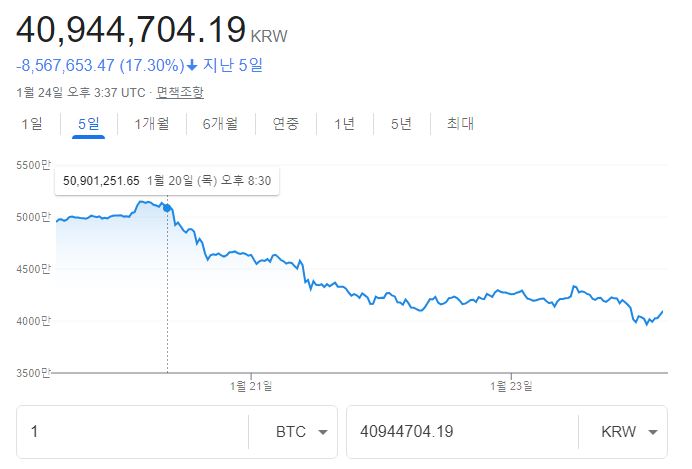Expand the BTC currency dropdown
The image size is (692, 469).
[302, 432]
